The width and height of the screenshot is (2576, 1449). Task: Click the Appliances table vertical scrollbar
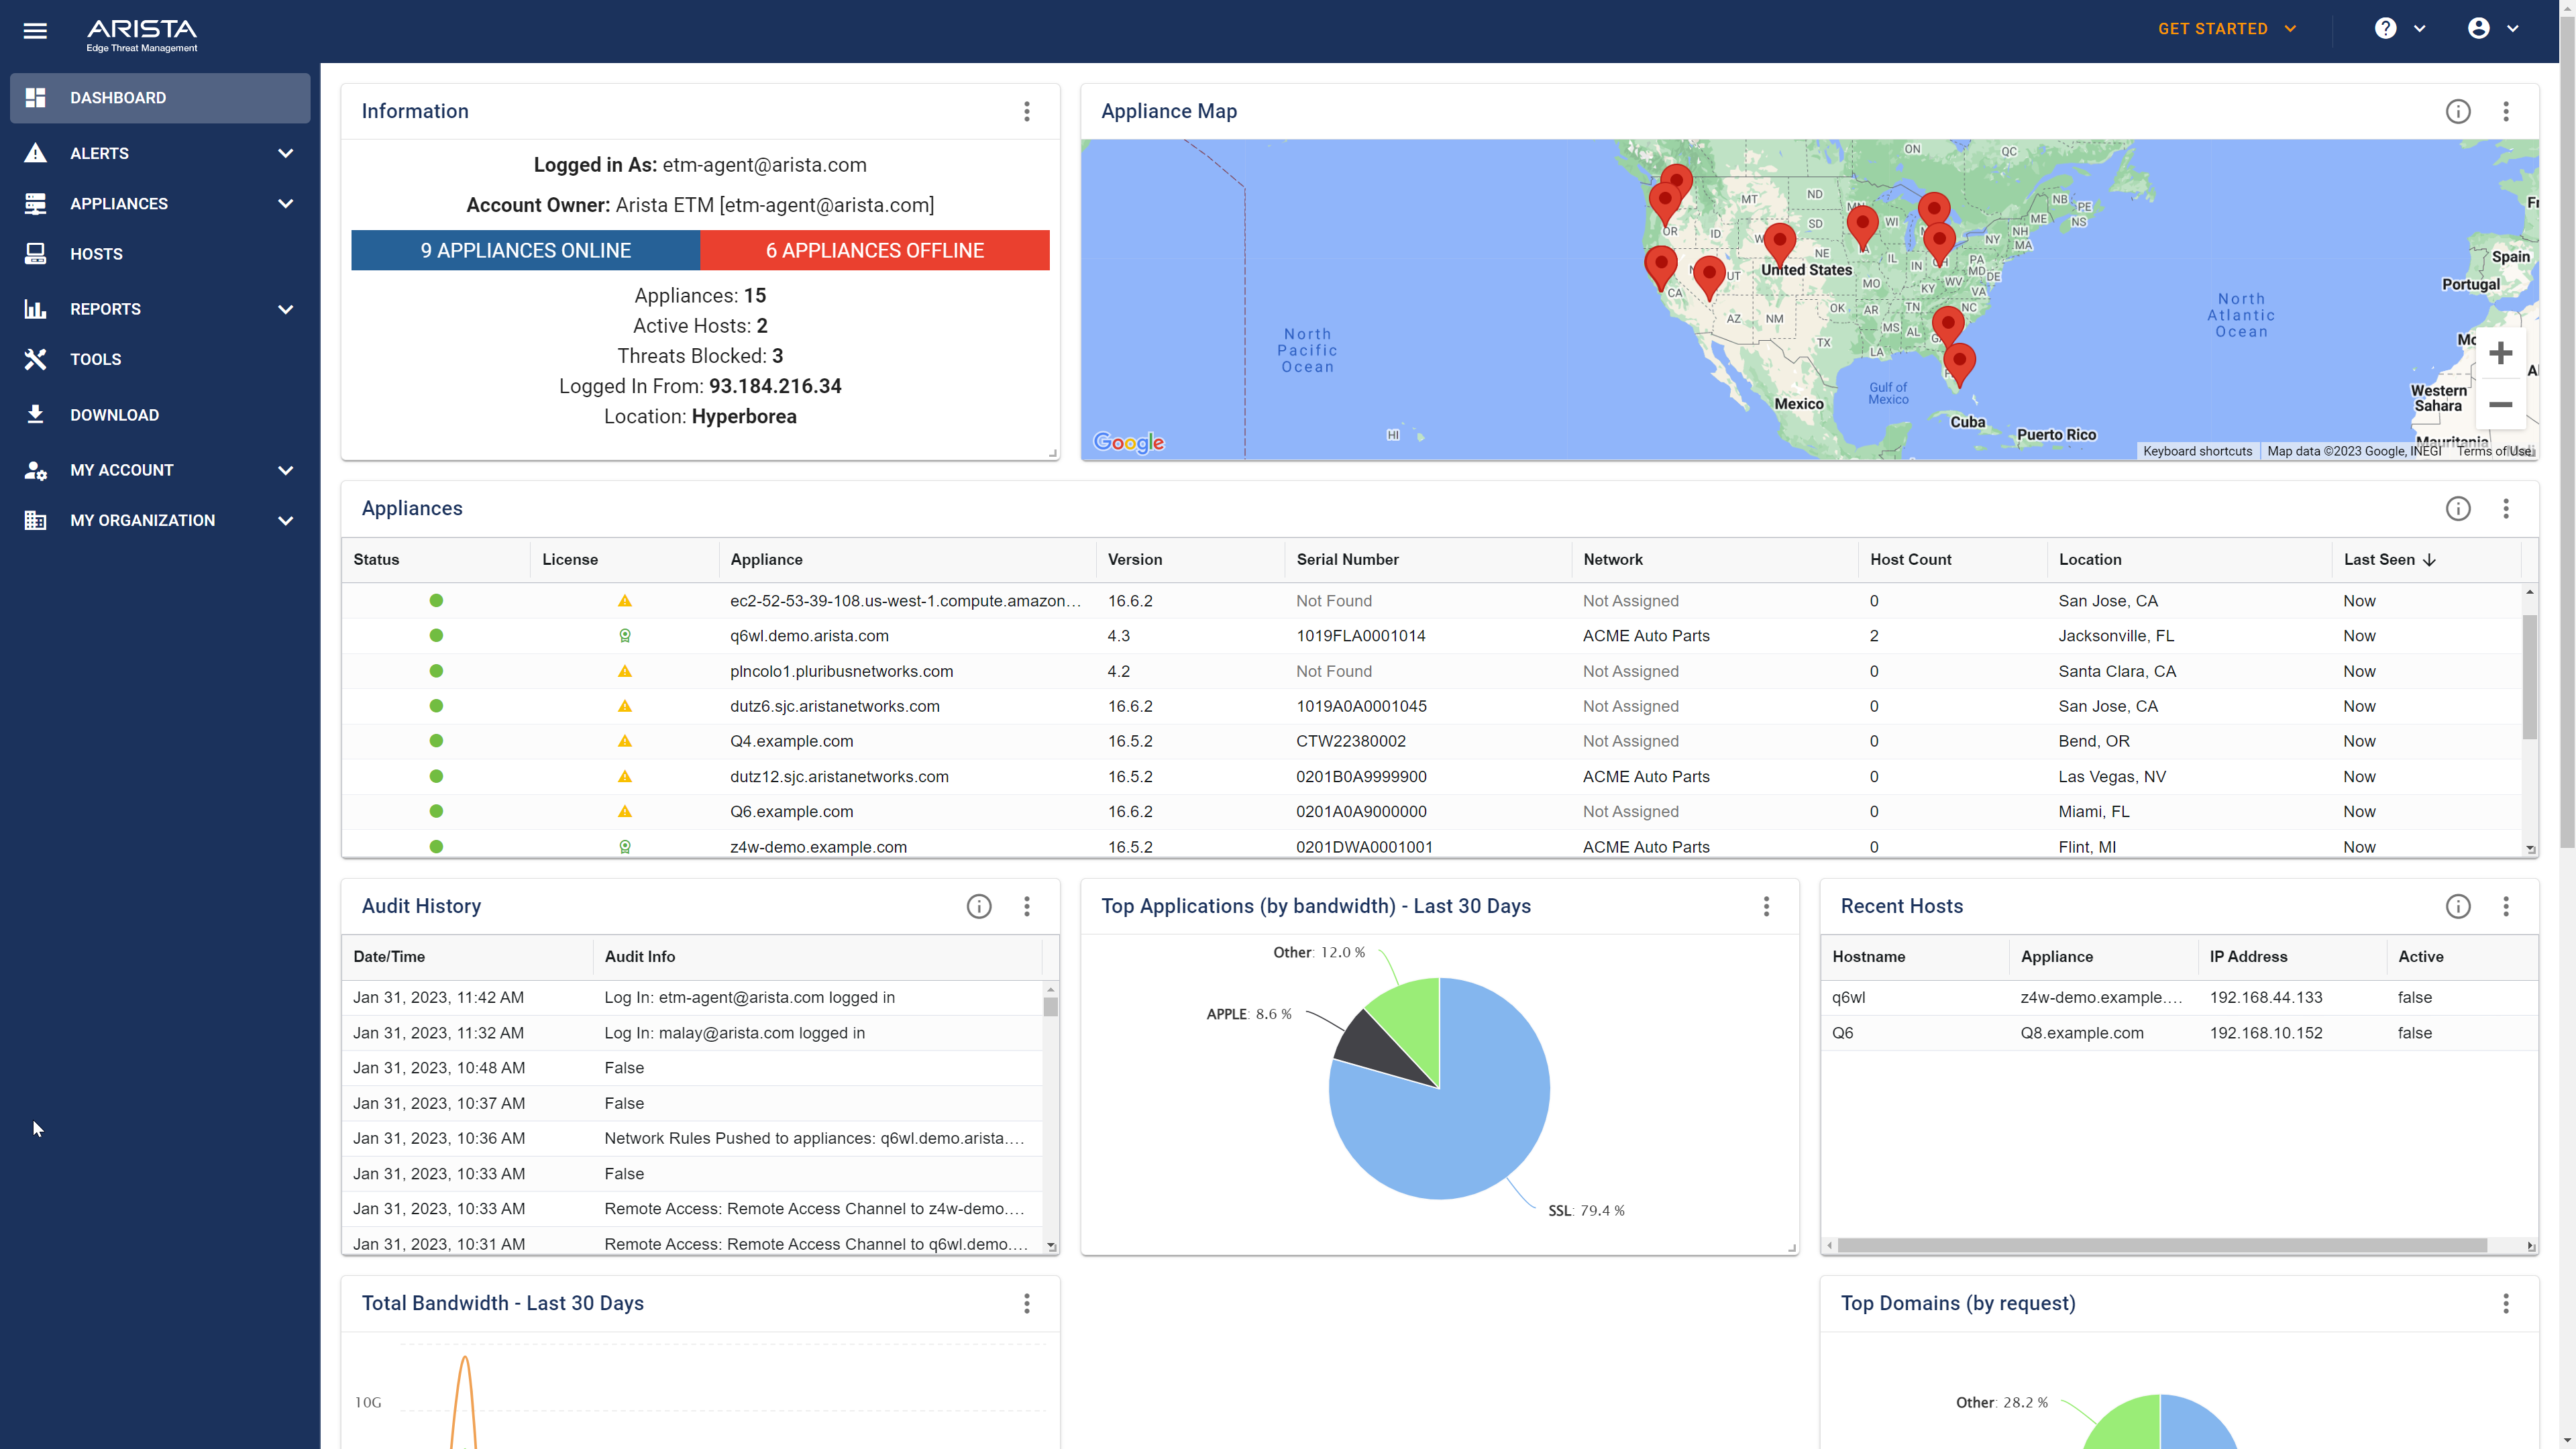click(2530, 676)
